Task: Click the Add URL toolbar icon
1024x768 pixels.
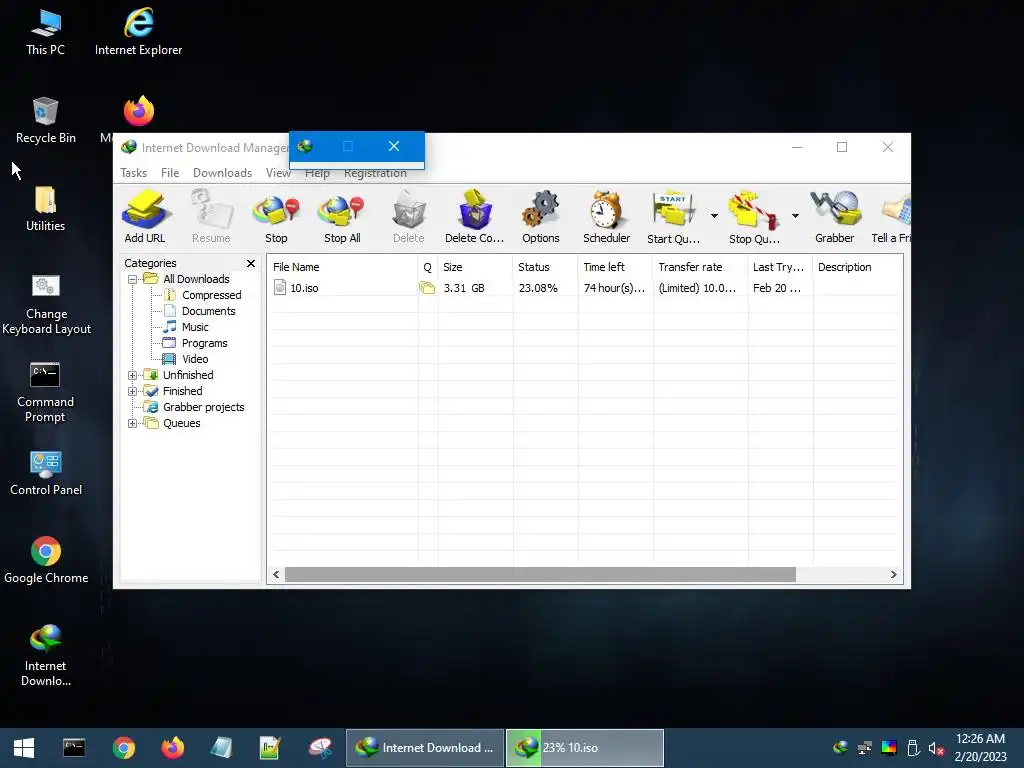Action: coord(145,217)
